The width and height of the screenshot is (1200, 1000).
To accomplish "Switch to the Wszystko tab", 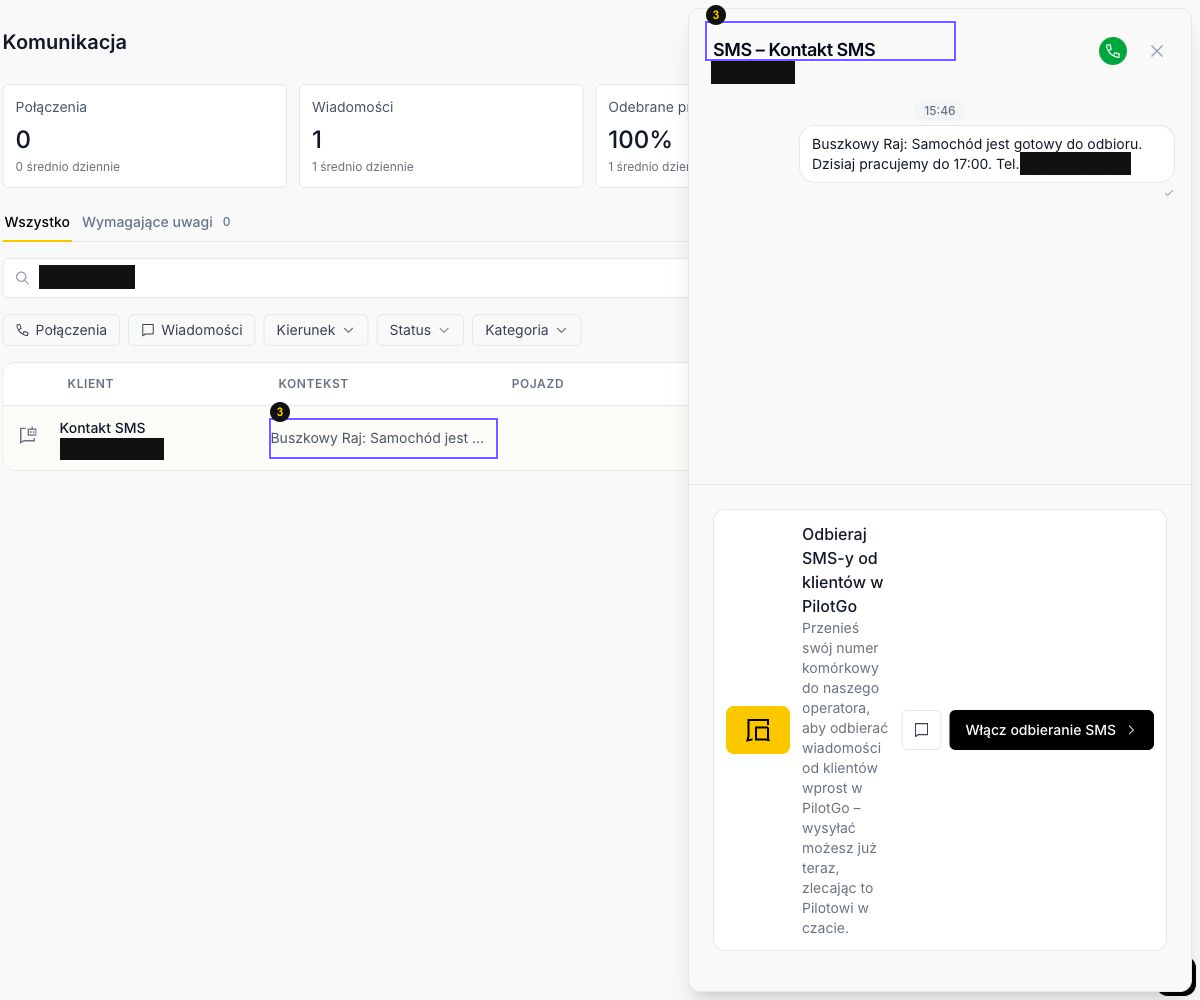I will [x=37, y=222].
